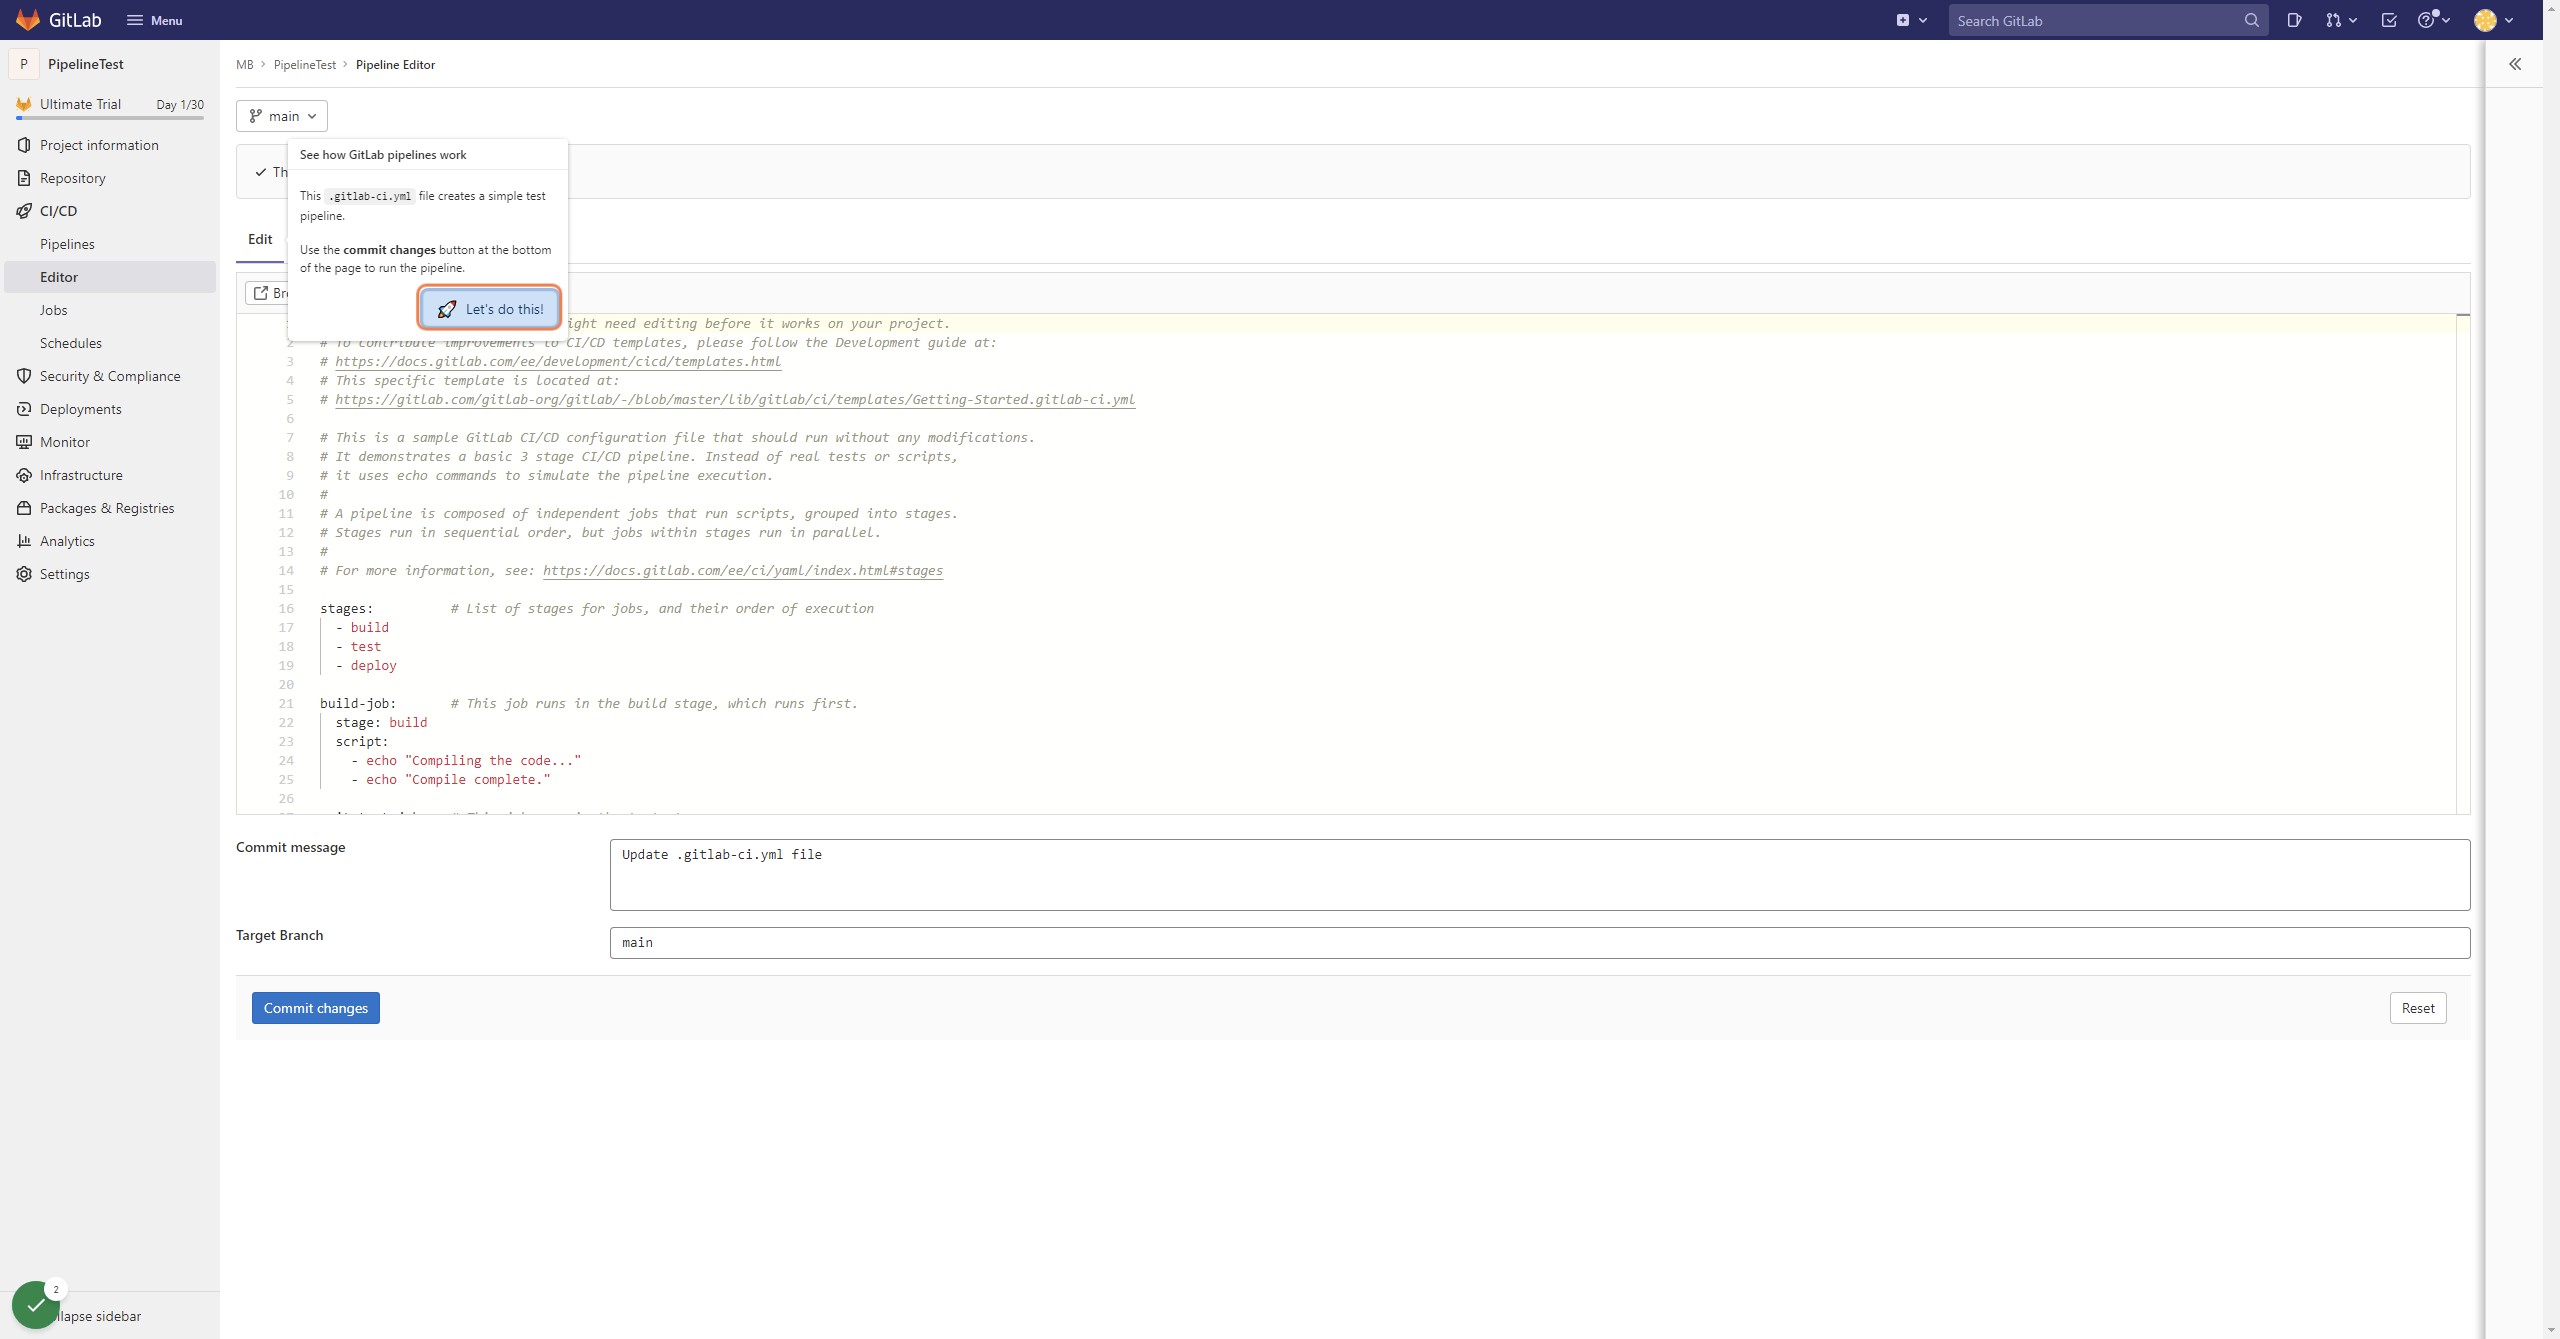Click the Search GitLab field
2560x1339 pixels.
pyautogui.click(x=2107, y=20)
